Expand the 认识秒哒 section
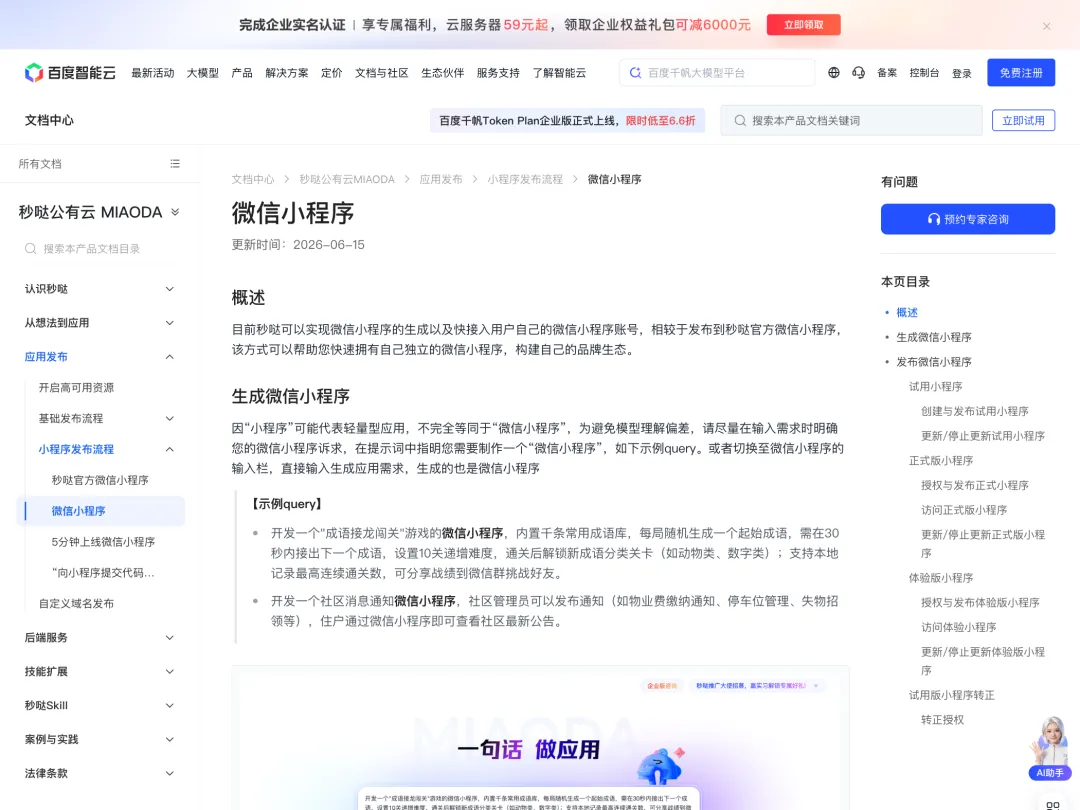Viewport: 1080px width, 810px height. [x=169, y=289]
